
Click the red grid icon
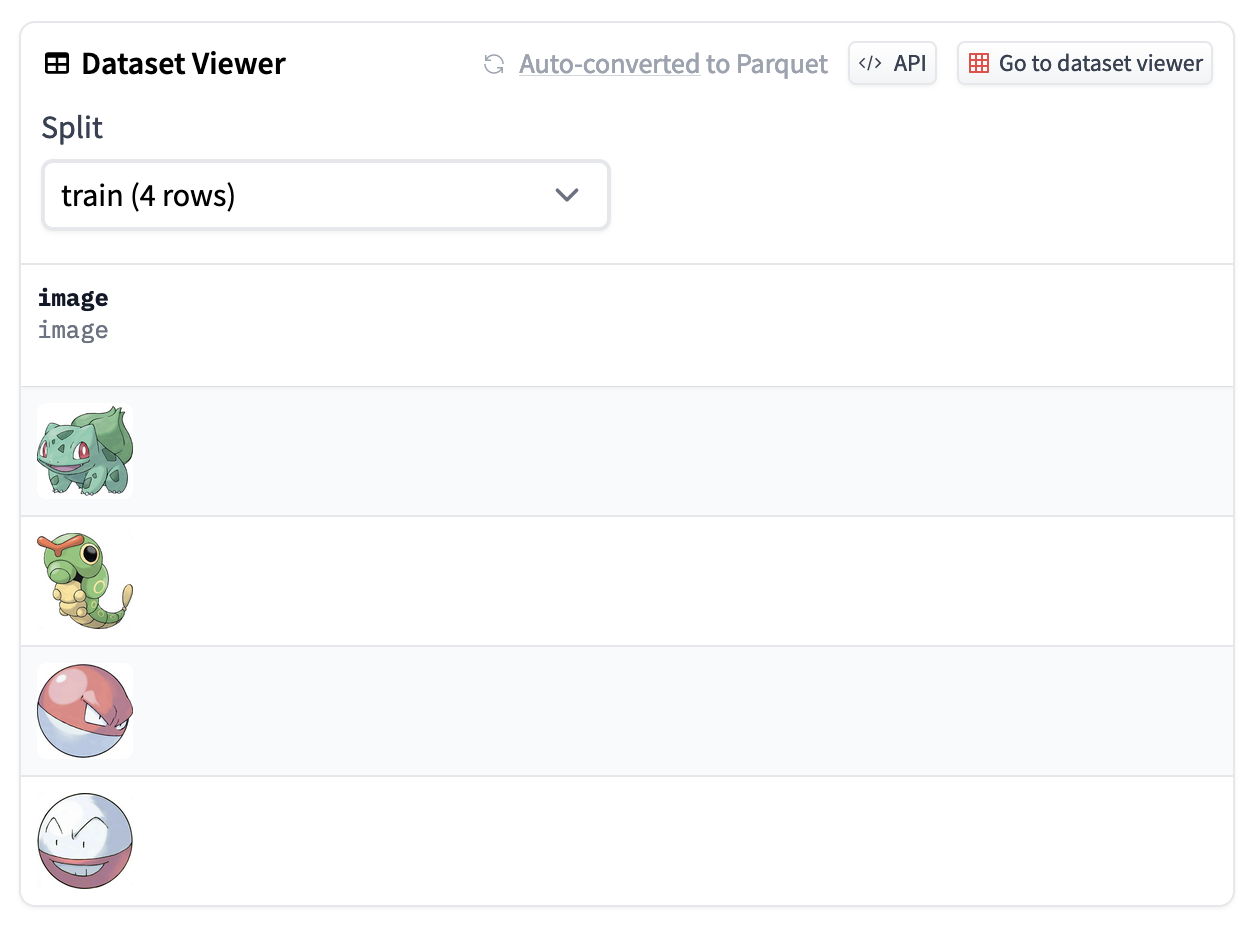tap(979, 64)
